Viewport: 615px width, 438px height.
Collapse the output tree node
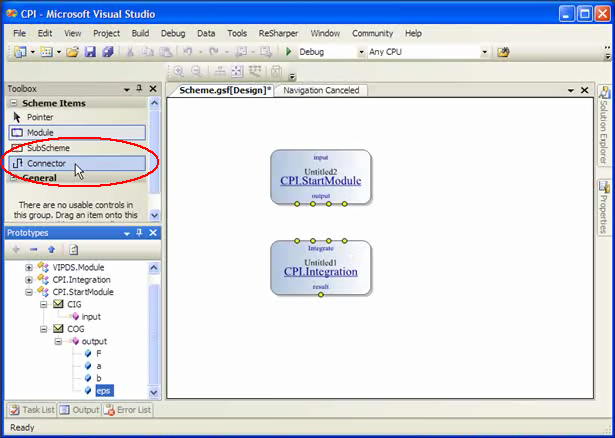point(58,342)
